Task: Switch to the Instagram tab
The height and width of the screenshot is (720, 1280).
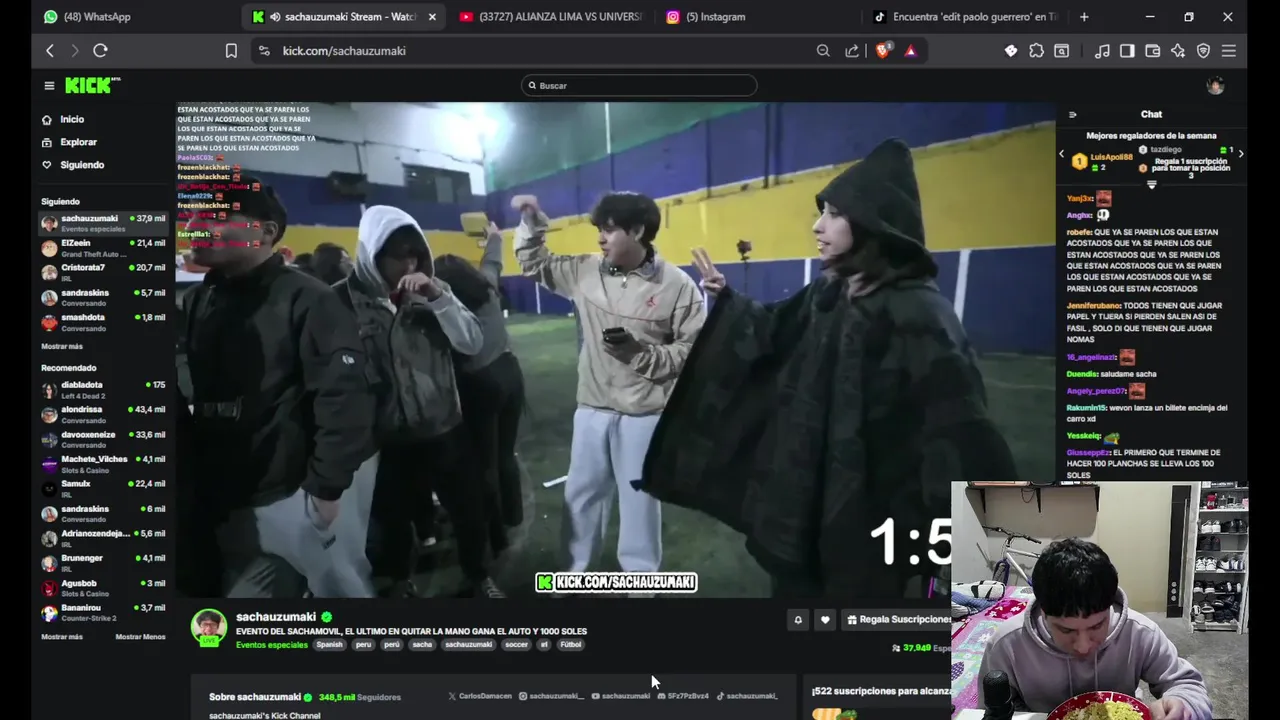Action: pyautogui.click(x=755, y=17)
